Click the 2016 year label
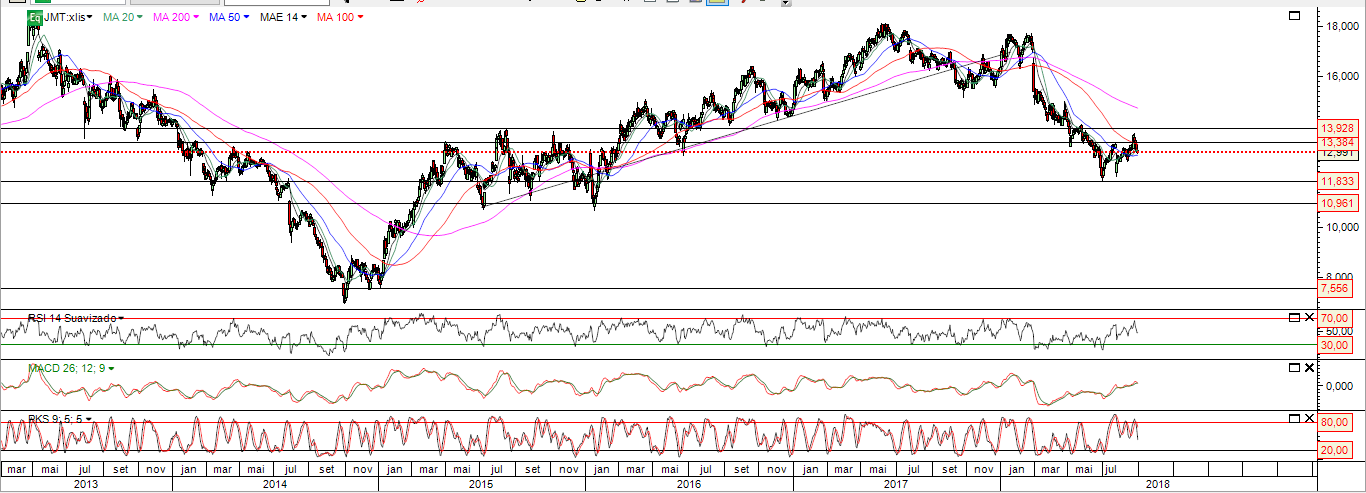The width and height of the screenshot is (1366, 493). click(688, 484)
